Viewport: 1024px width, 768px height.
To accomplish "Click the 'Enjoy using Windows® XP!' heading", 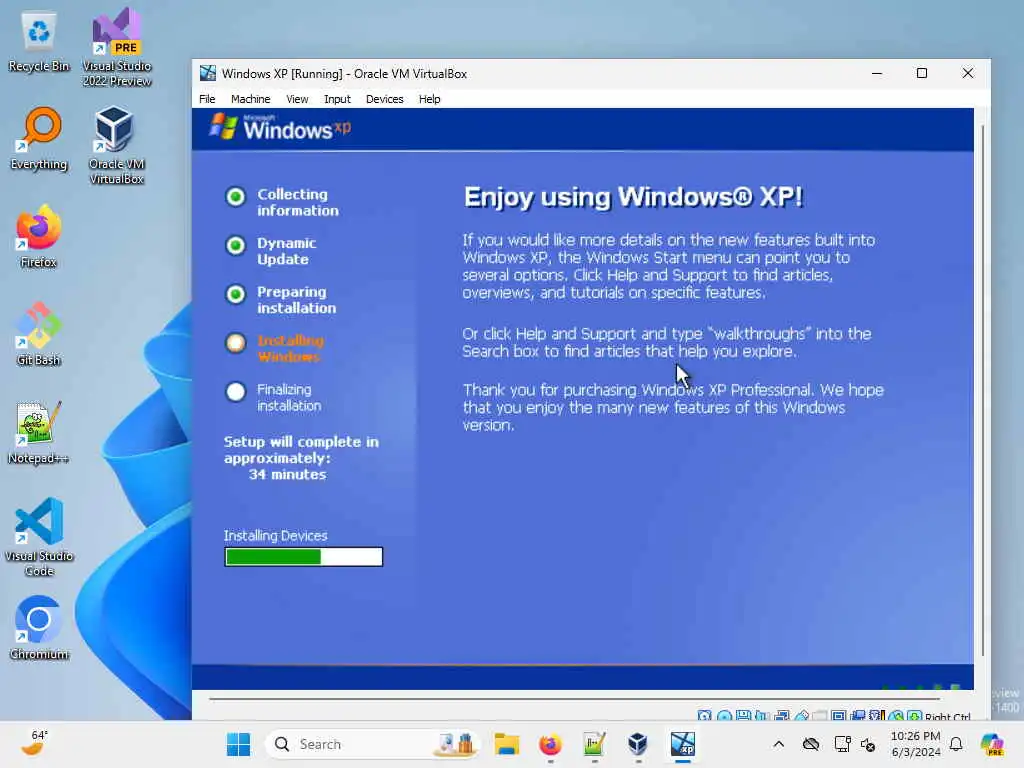I will point(633,197).
